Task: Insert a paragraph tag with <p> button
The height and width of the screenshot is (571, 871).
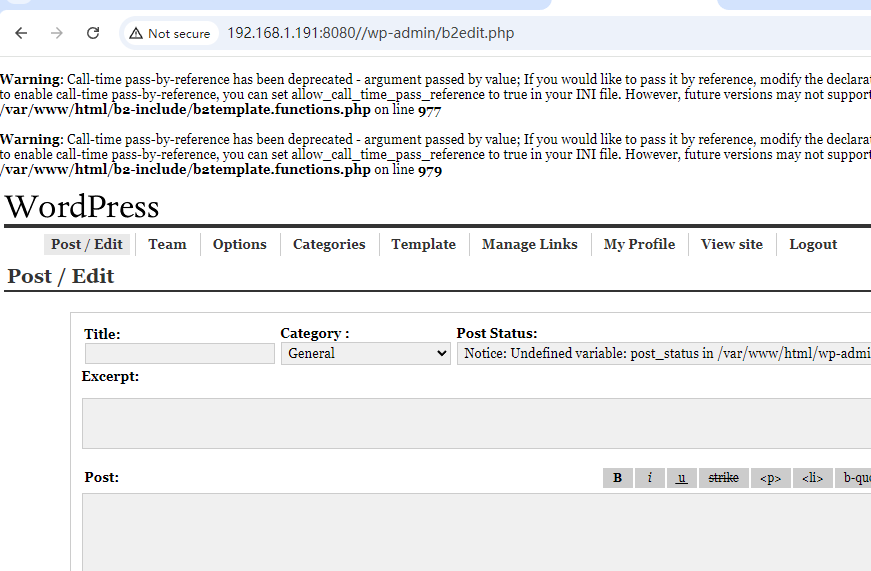Action: pyautogui.click(x=770, y=478)
